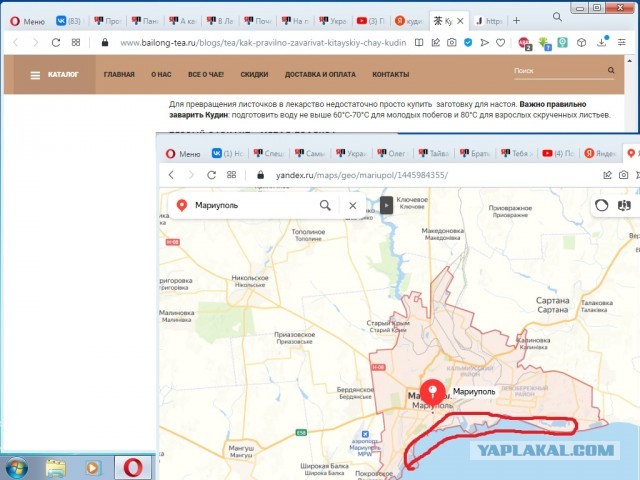640x480 pixels.
Task: Click the bailong-tea address bar URL
Action: point(263,43)
